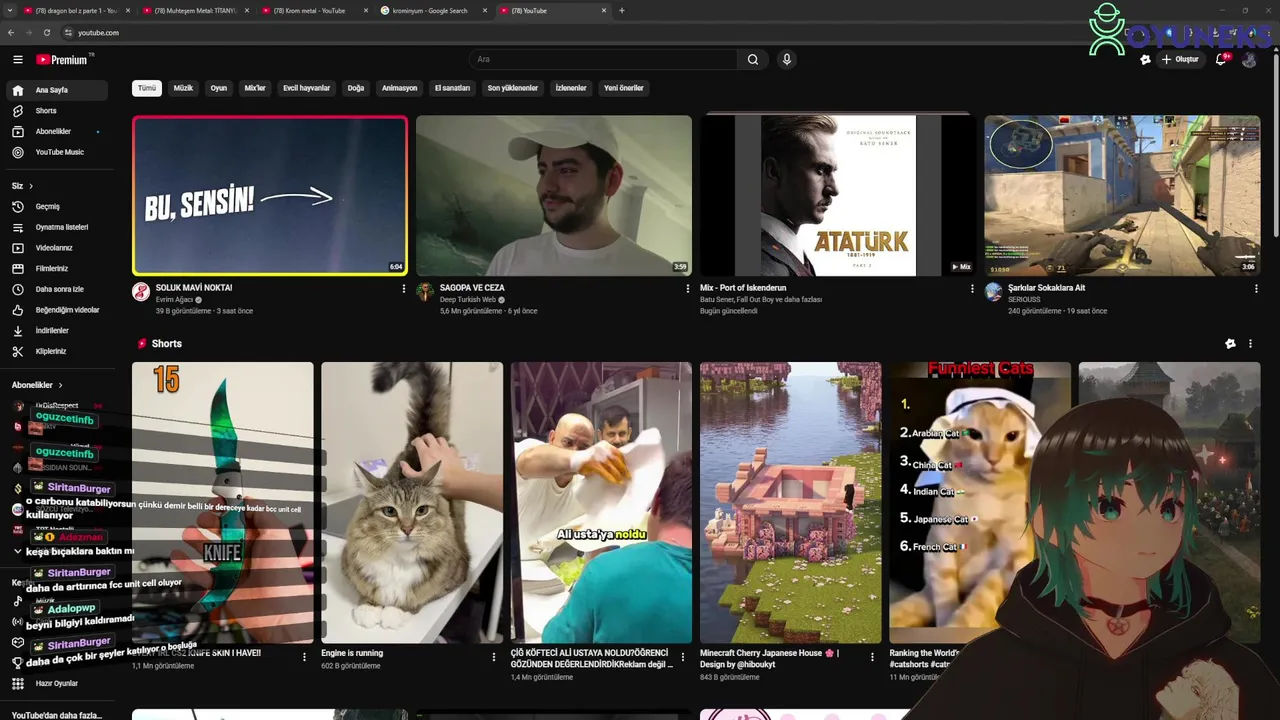Open options menu for SAGOPA VE CEZA
The height and width of the screenshot is (720, 1280).
click(x=688, y=288)
